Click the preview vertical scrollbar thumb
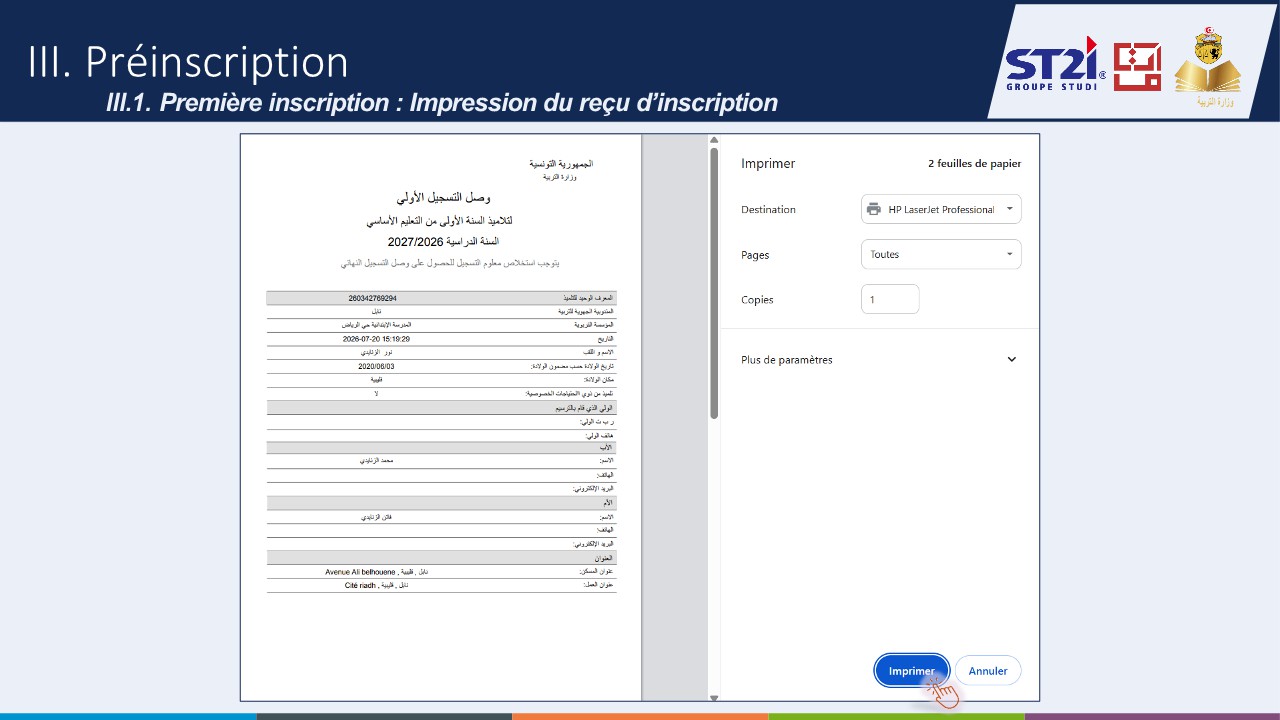 click(x=714, y=283)
